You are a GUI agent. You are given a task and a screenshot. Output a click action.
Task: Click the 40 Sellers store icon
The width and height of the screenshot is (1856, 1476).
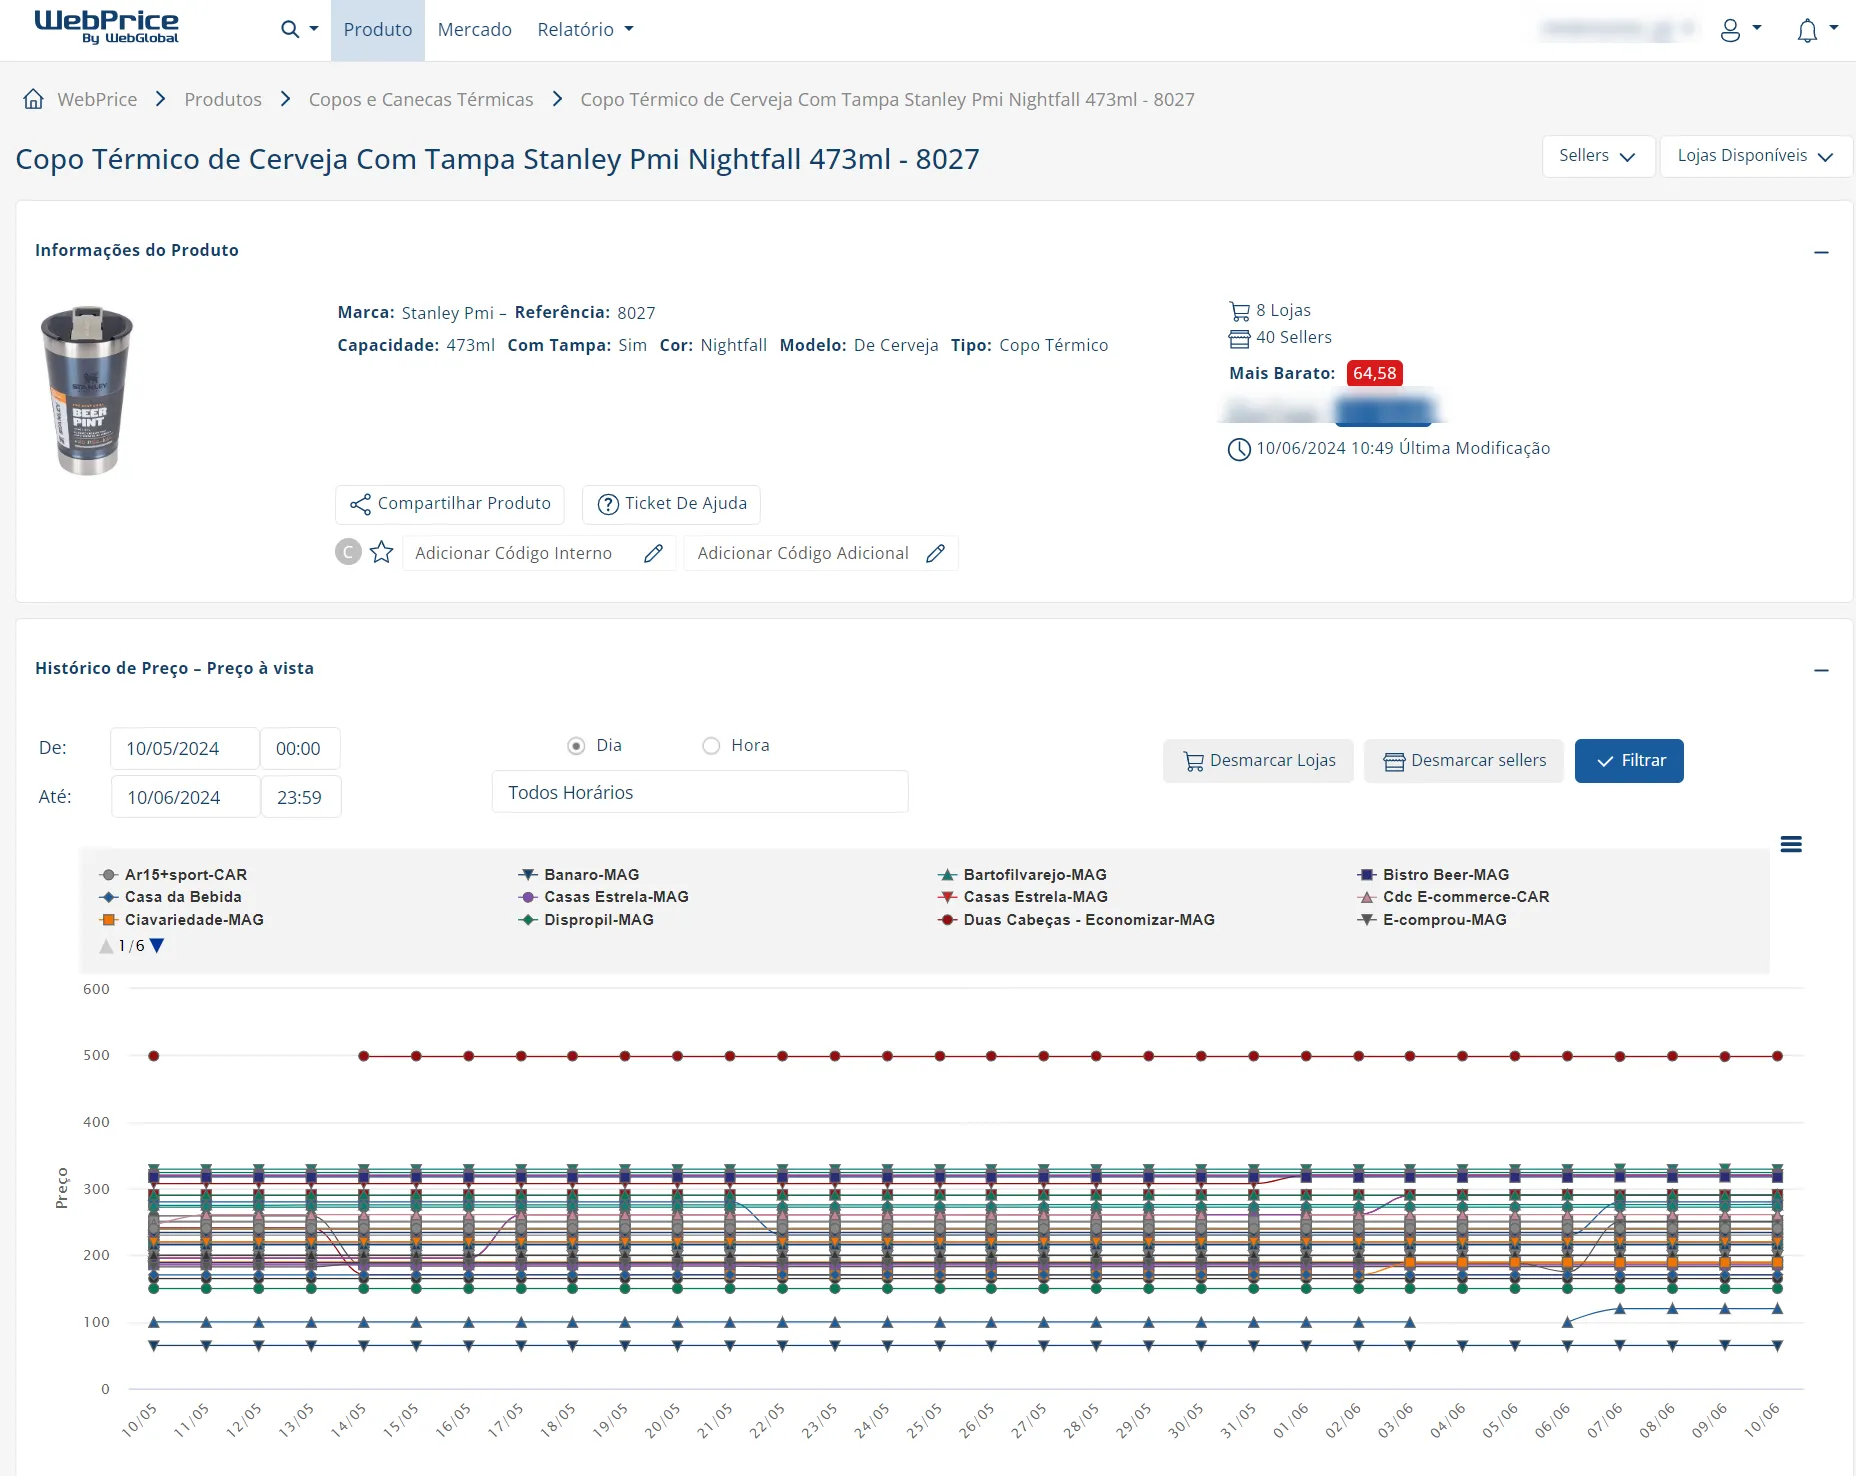[x=1239, y=338]
